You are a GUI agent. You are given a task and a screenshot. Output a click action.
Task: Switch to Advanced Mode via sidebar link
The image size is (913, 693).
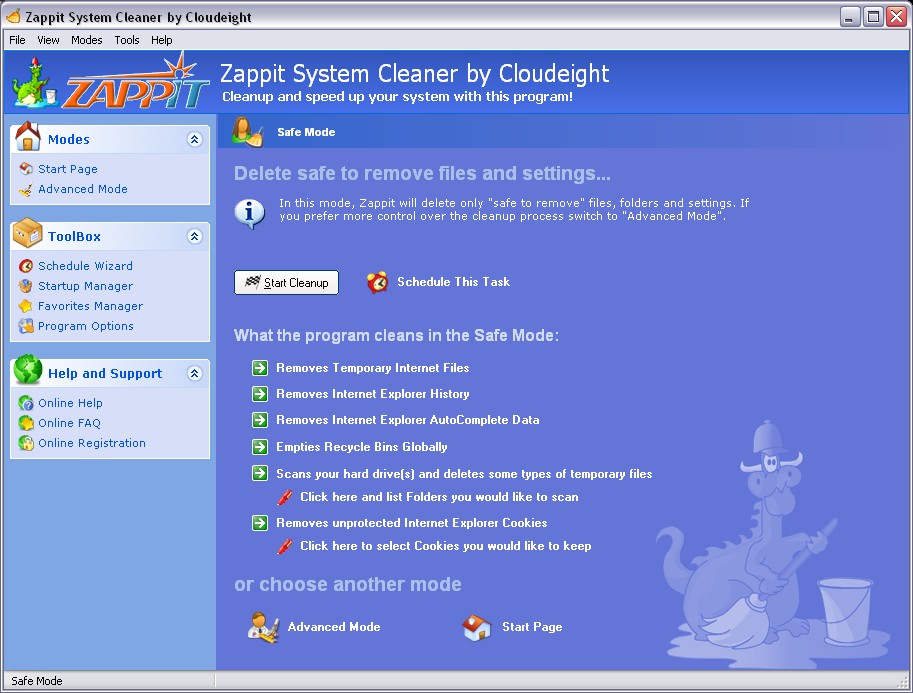pos(83,189)
